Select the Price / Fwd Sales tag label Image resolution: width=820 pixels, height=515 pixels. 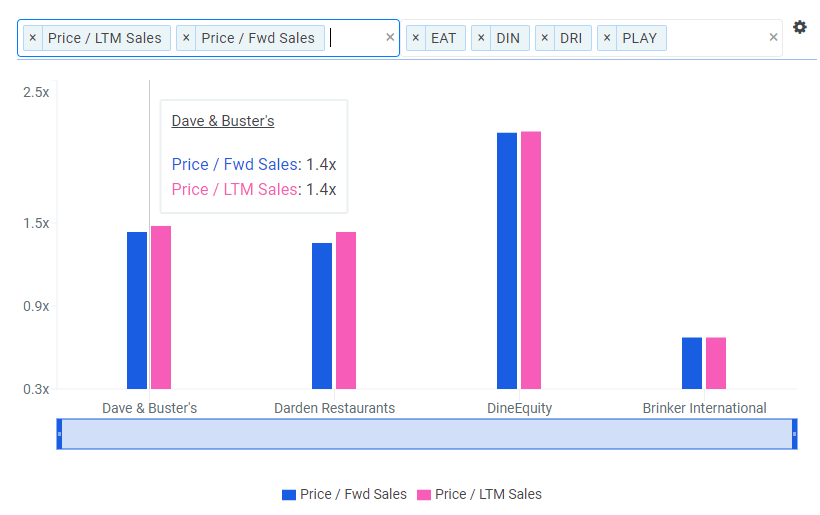[258, 38]
